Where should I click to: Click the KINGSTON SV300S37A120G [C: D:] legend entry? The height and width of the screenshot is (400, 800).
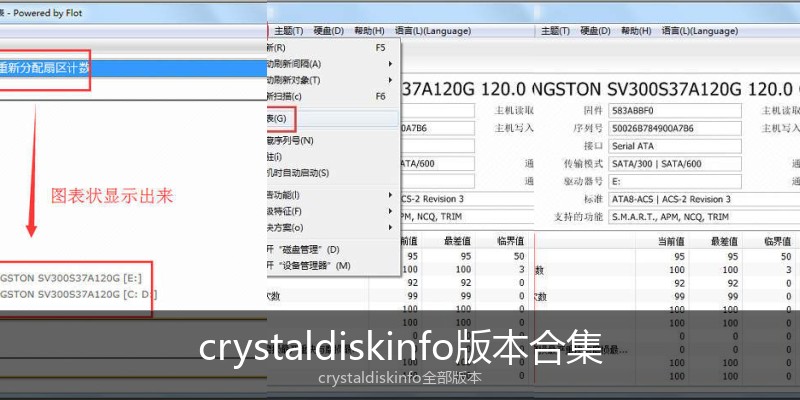click(x=79, y=294)
